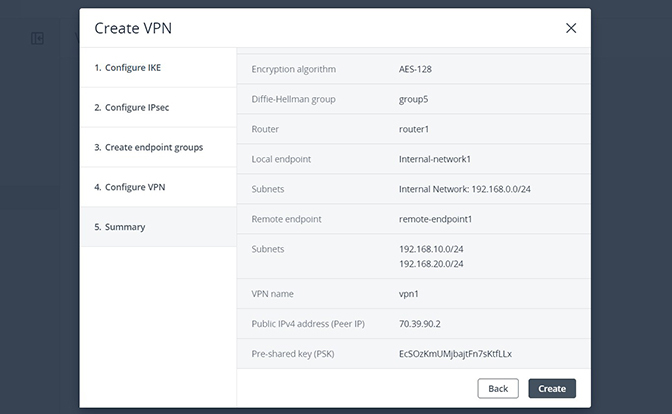This screenshot has height=414, width=672.
Task: Click the Create button
Action: [552, 388]
